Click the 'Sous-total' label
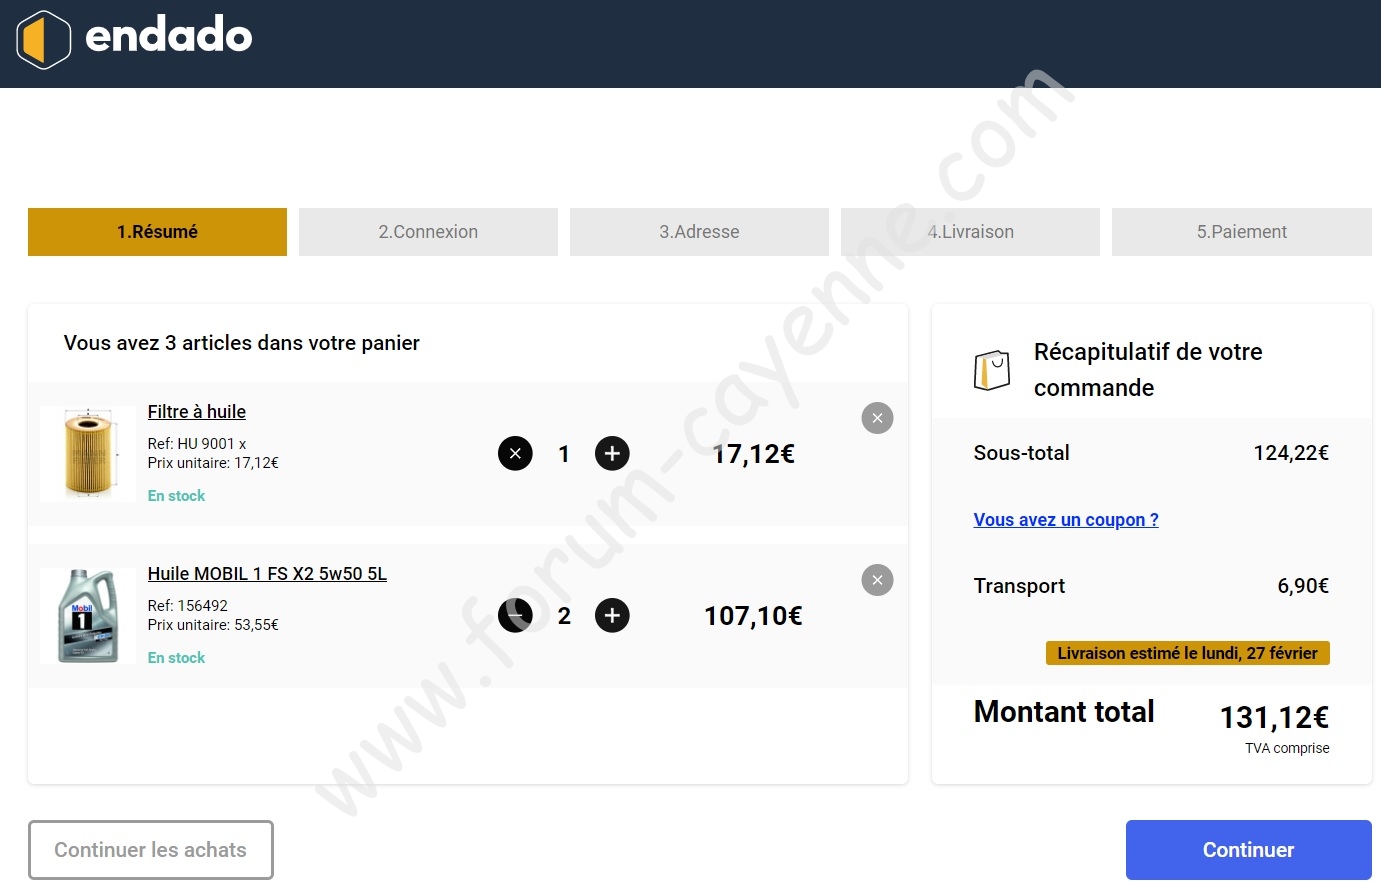 (1022, 453)
